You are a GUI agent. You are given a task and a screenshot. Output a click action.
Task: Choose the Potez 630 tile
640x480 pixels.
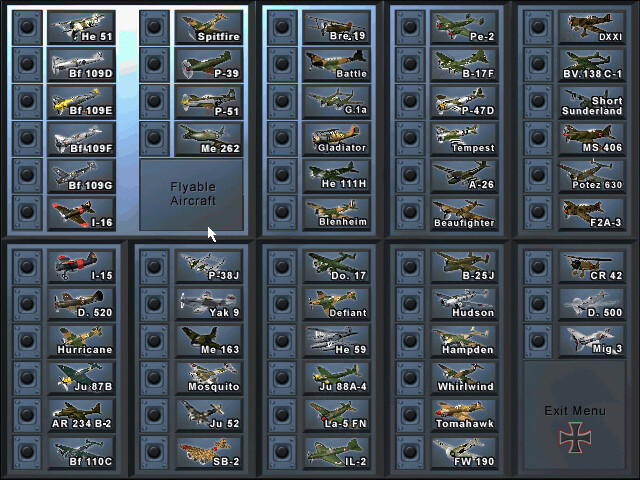(592, 176)
